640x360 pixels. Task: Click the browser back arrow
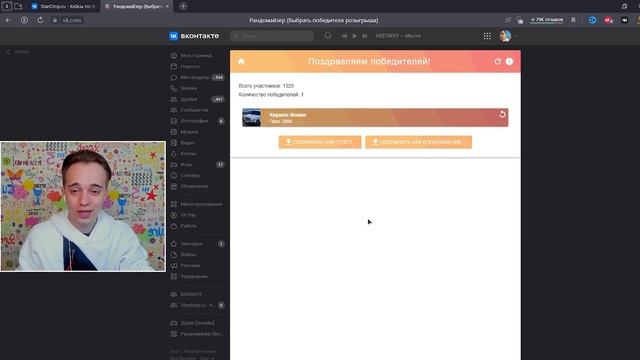point(9,20)
